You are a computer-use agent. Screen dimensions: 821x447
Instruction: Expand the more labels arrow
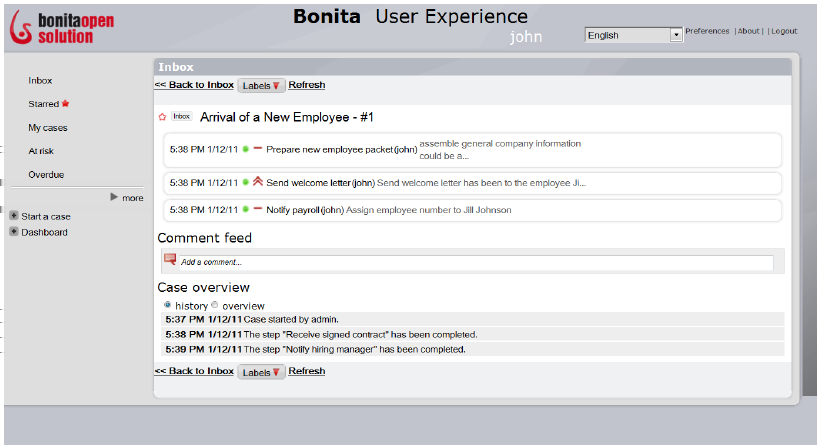tap(114, 197)
